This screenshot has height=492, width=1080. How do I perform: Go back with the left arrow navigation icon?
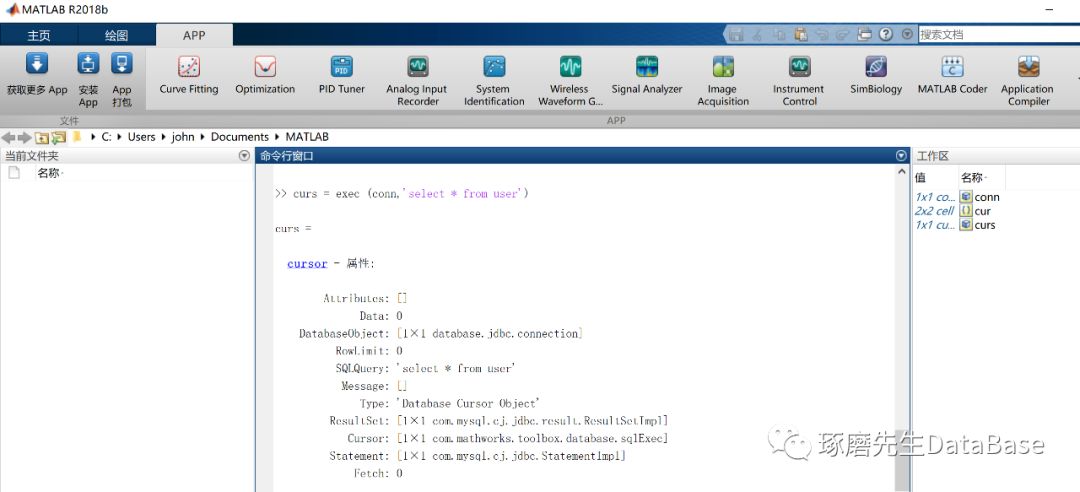point(9,137)
